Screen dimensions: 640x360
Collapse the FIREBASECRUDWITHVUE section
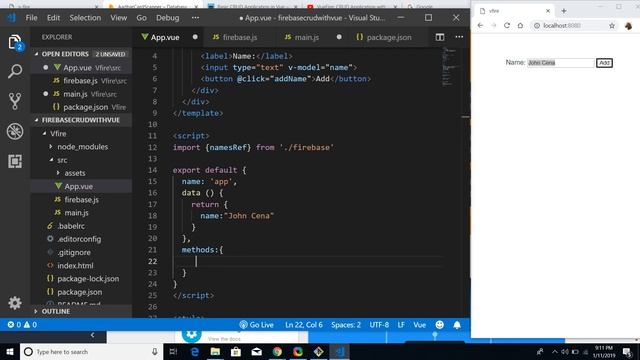click(x=81, y=120)
